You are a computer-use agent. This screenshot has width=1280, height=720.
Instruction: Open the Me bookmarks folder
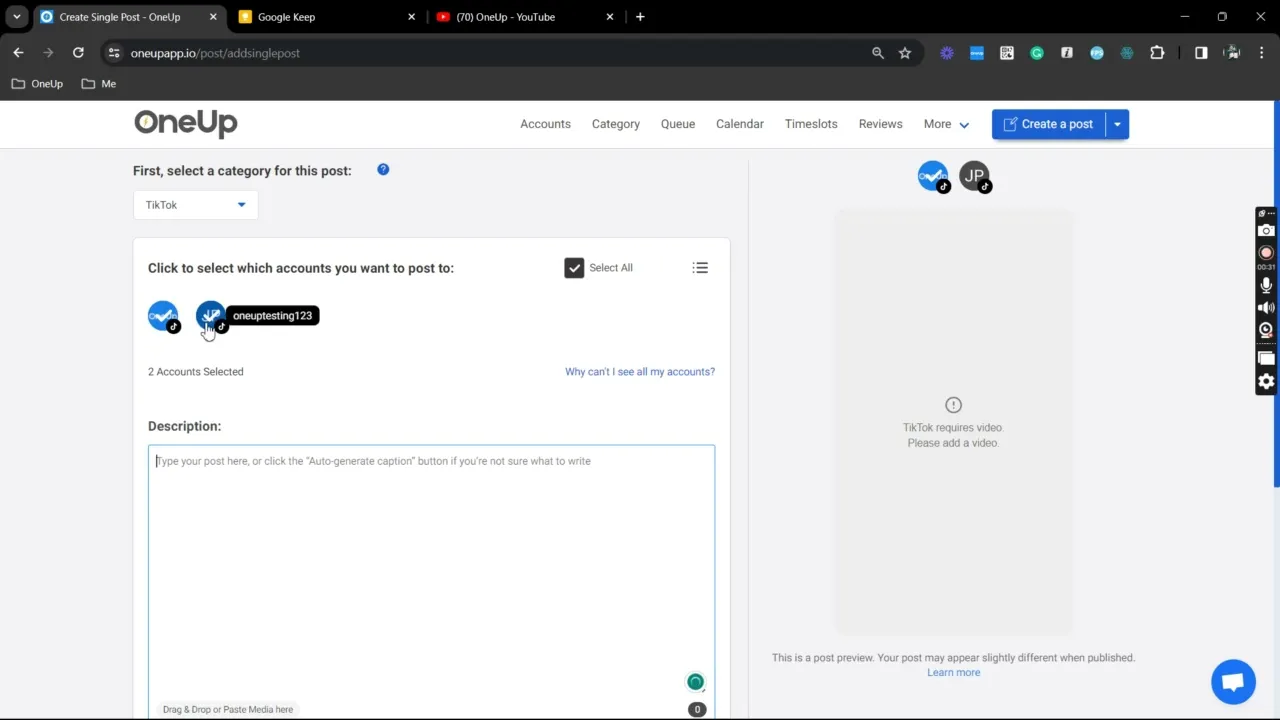point(99,84)
